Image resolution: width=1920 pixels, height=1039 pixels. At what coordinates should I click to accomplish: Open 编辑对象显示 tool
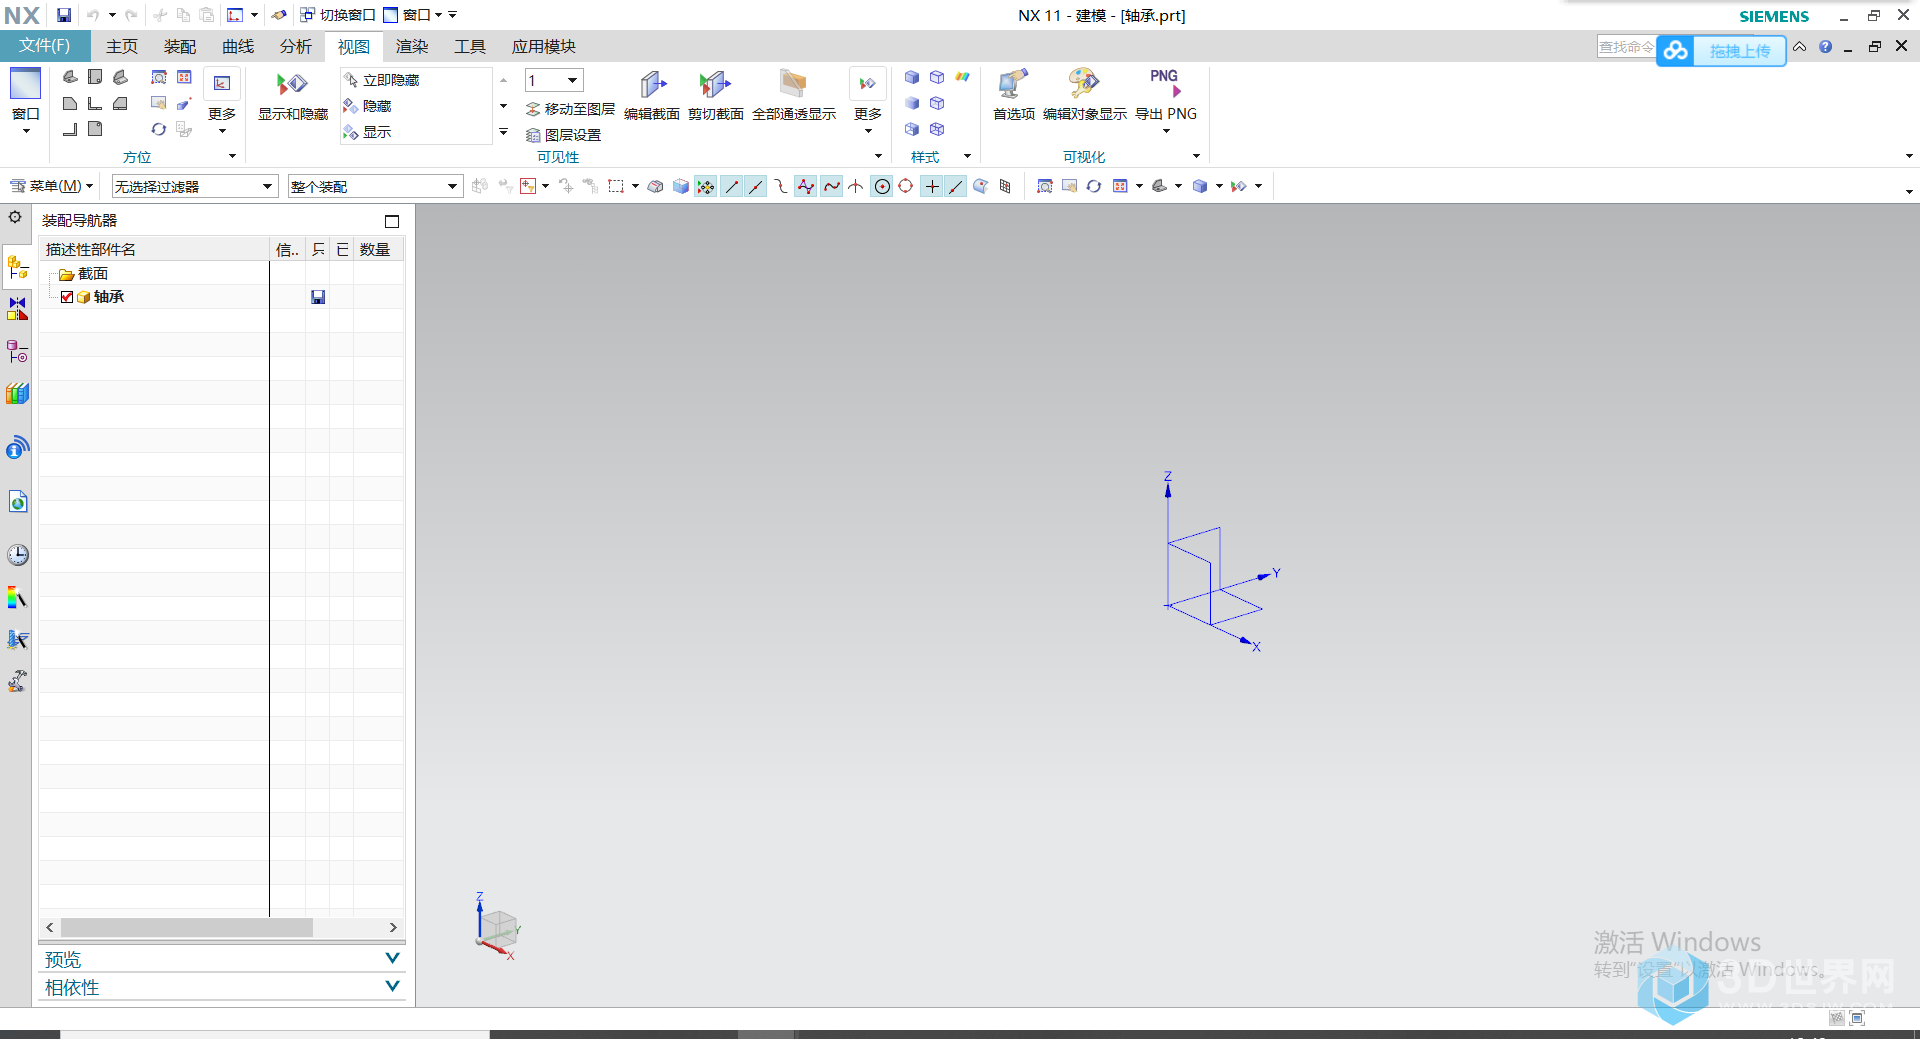click(1084, 95)
